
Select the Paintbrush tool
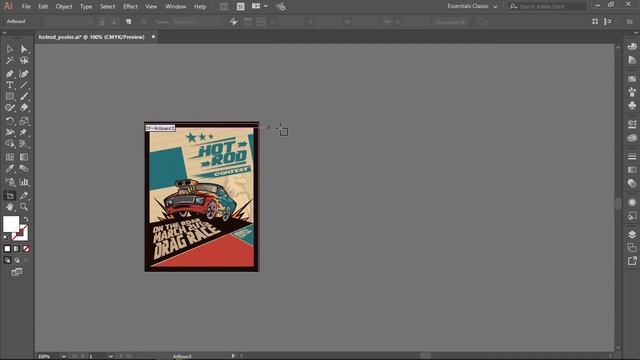(24, 96)
